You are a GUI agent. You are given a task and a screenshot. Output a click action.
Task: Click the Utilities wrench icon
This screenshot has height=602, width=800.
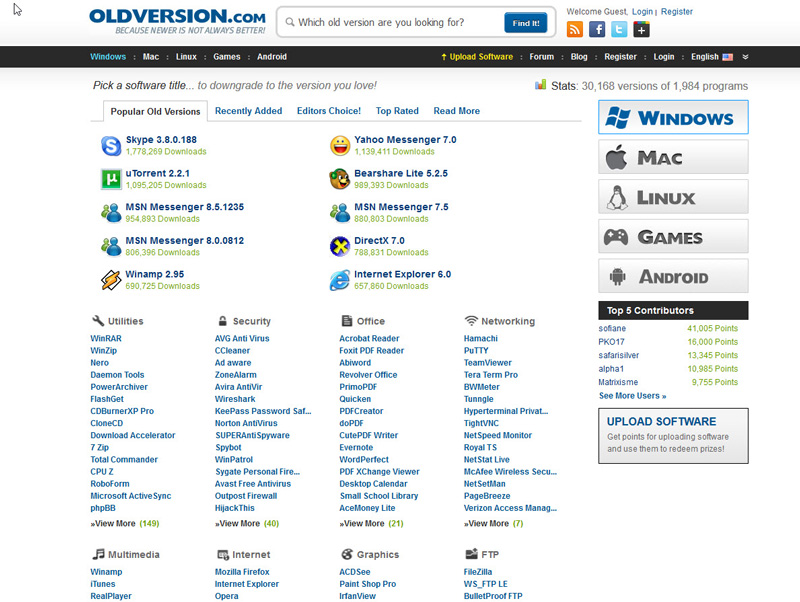pyautogui.click(x=98, y=320)
